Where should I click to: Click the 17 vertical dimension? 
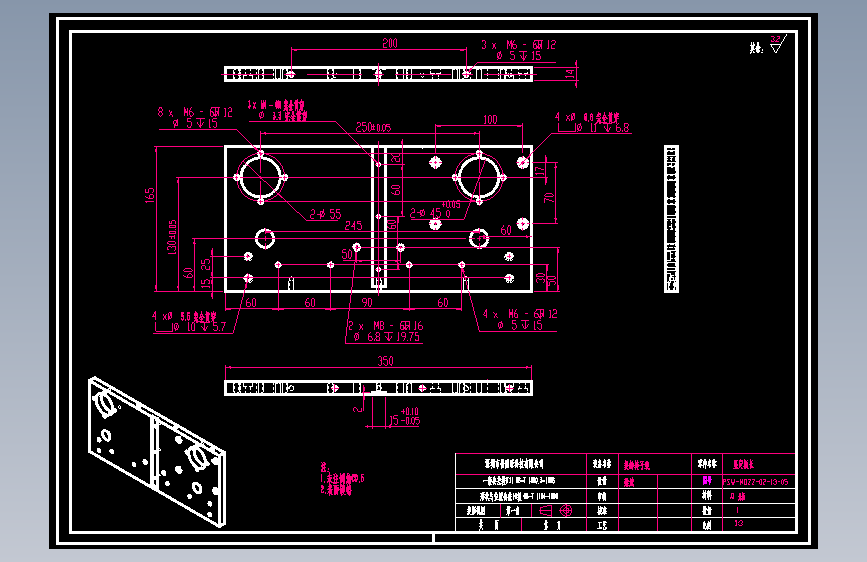pyautogui.click(x=540, y=169)
